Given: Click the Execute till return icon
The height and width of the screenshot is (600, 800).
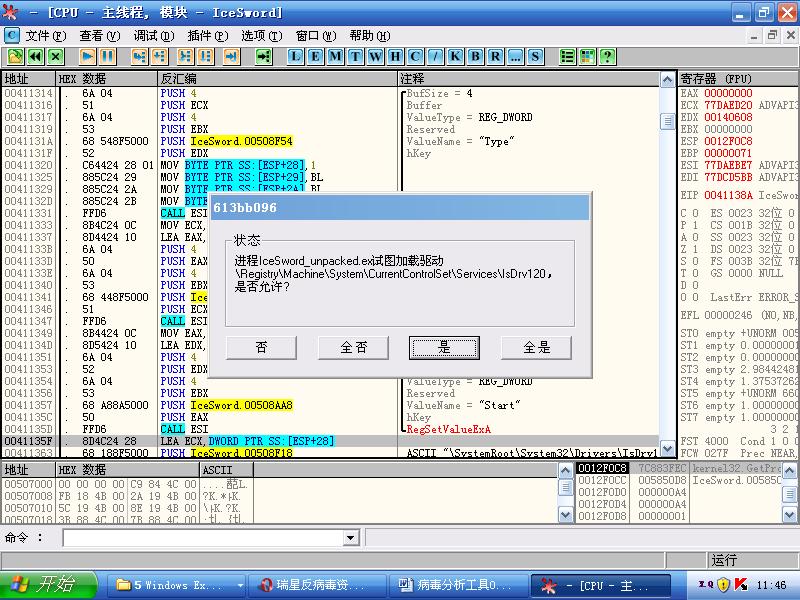Looking at the screenshot, I should tap(231, 57).
